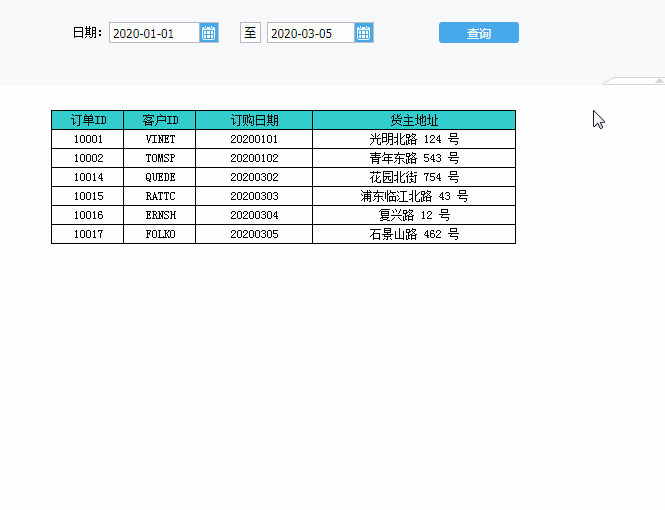Select address cell 光明北路 124 号
The image size is (665, 510).
414,139
